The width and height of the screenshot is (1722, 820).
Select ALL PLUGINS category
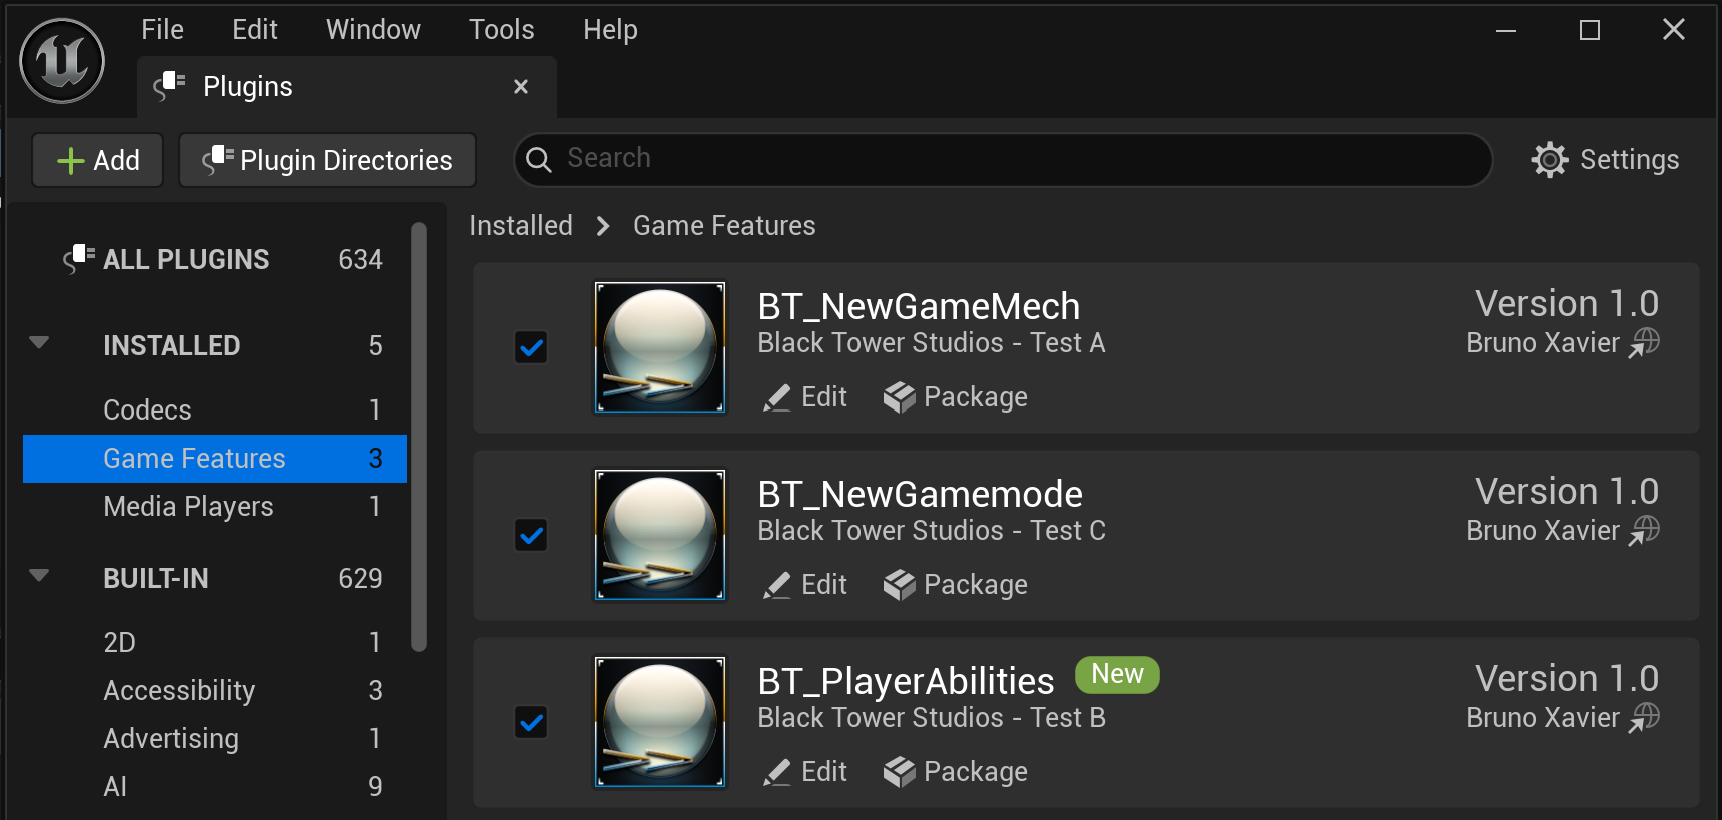coord(215,260)
